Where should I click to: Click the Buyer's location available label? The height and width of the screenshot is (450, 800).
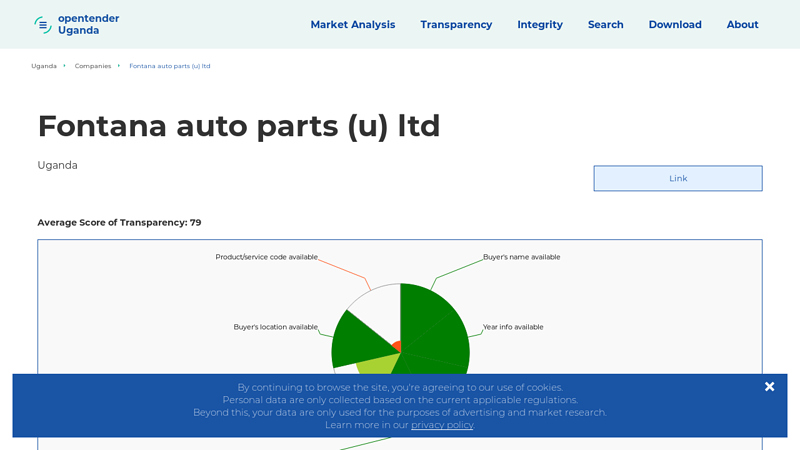click(x=276, y=327)
